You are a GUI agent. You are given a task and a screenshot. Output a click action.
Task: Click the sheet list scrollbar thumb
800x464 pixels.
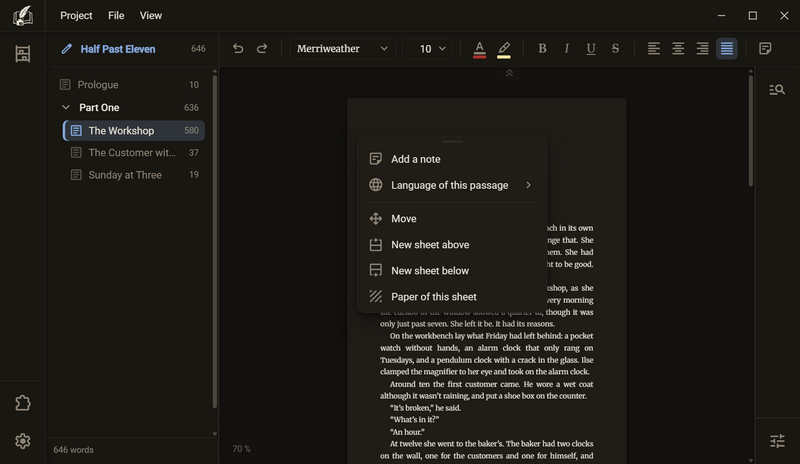point(215,241)
